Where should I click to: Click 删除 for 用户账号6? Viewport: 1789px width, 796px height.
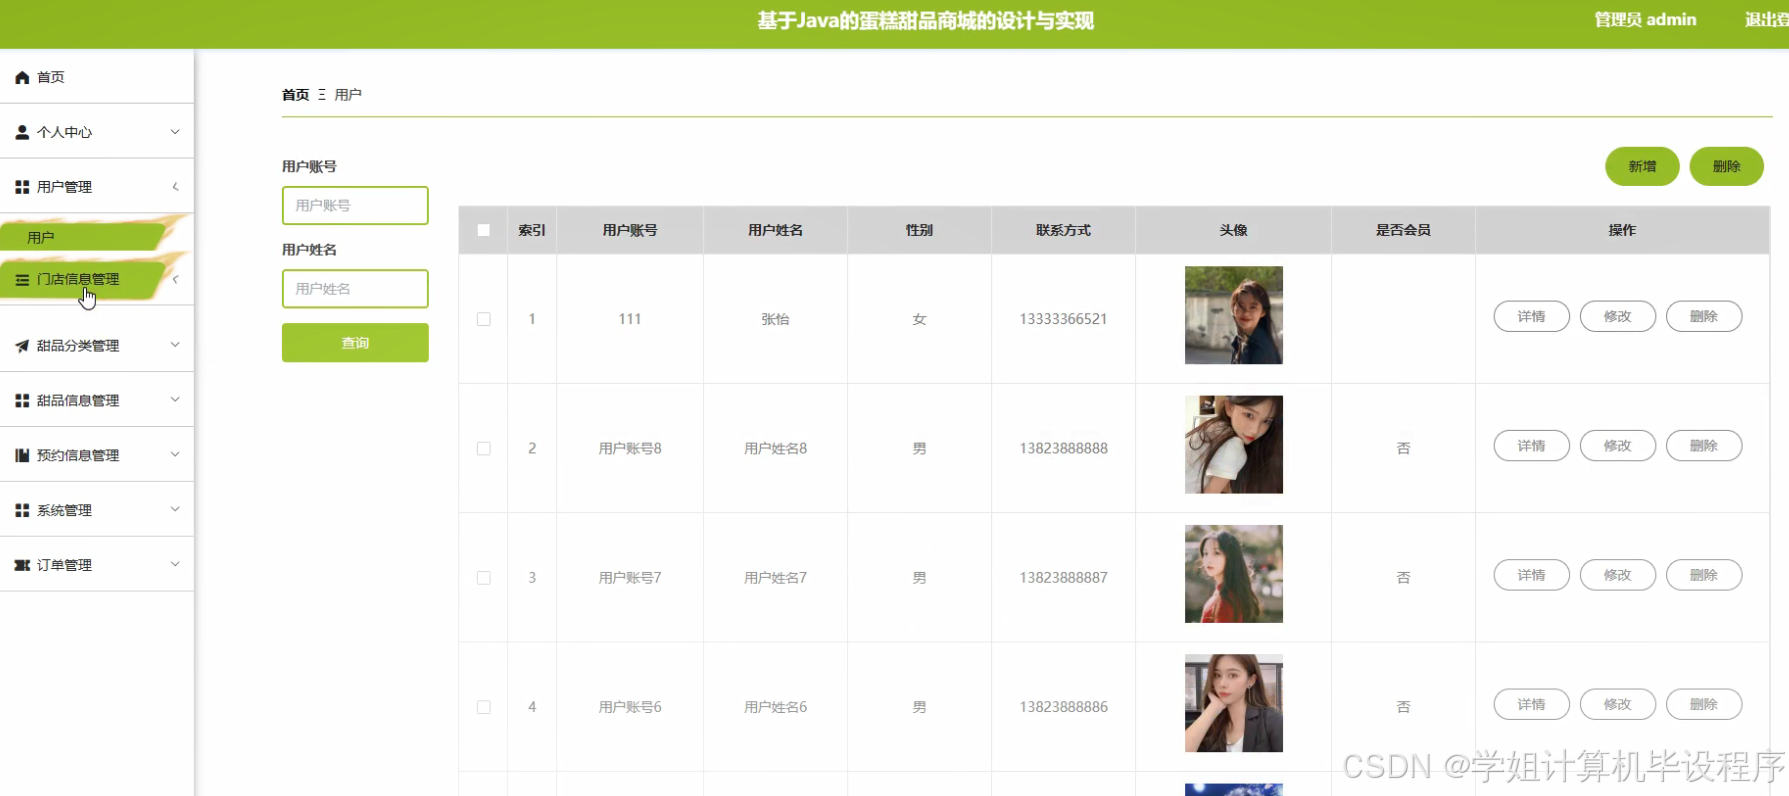pos(1703,704)
